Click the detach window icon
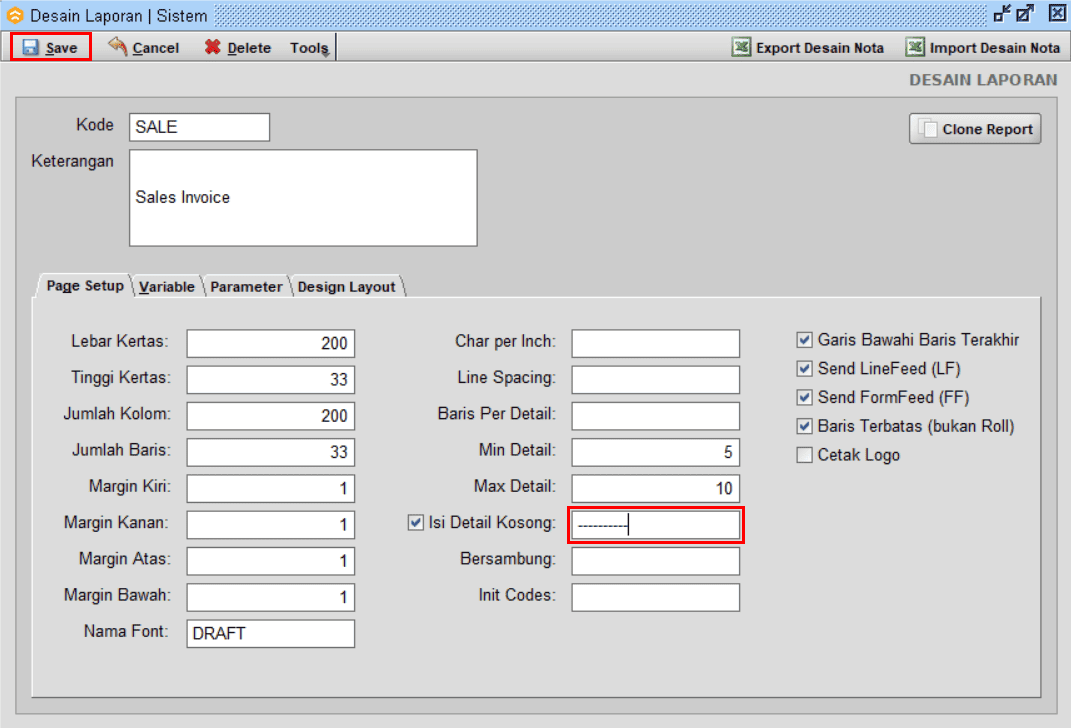The width and height of the screenshot is (1071, 728). pyautogui.click(x=1002, y=13)
